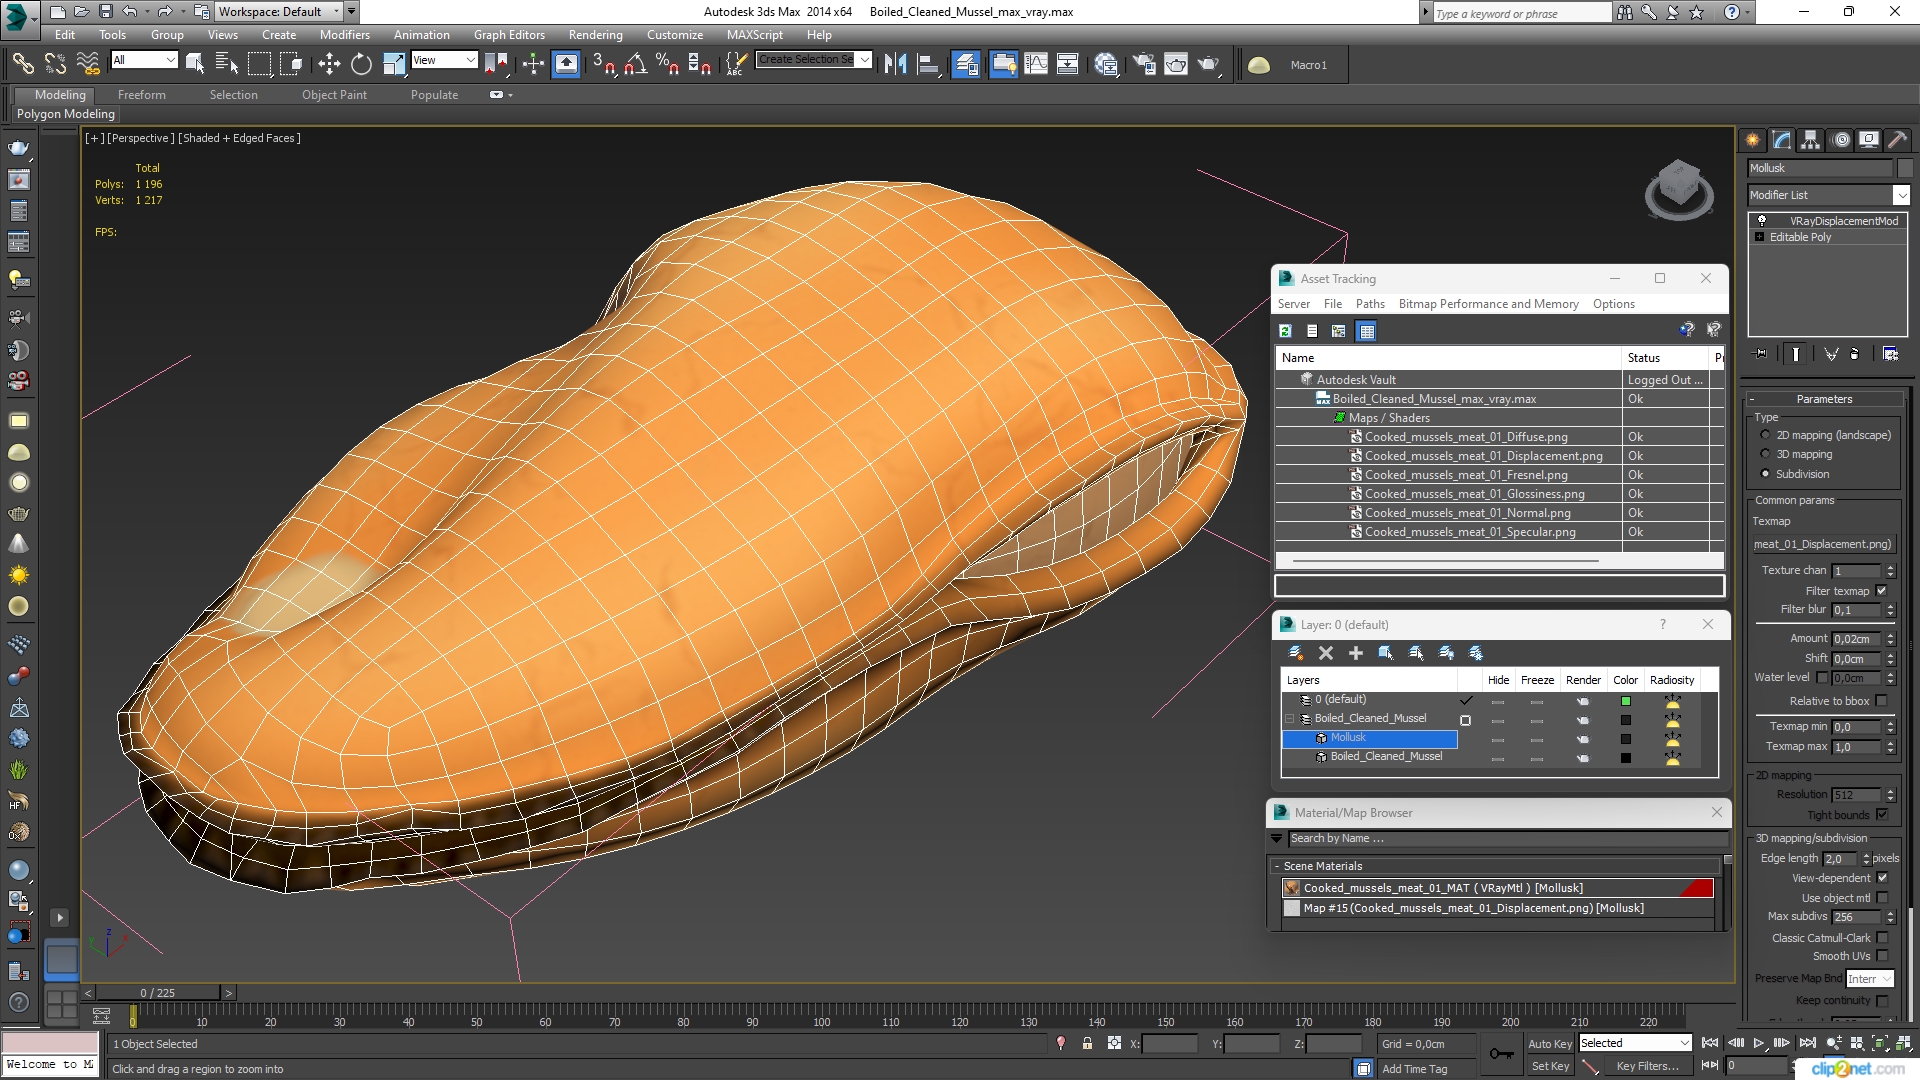The height and width of the screenshot is (1080, 1920).
Task: Open Paths menu in Asset Tracking
Action: [x=1370, y=304]
